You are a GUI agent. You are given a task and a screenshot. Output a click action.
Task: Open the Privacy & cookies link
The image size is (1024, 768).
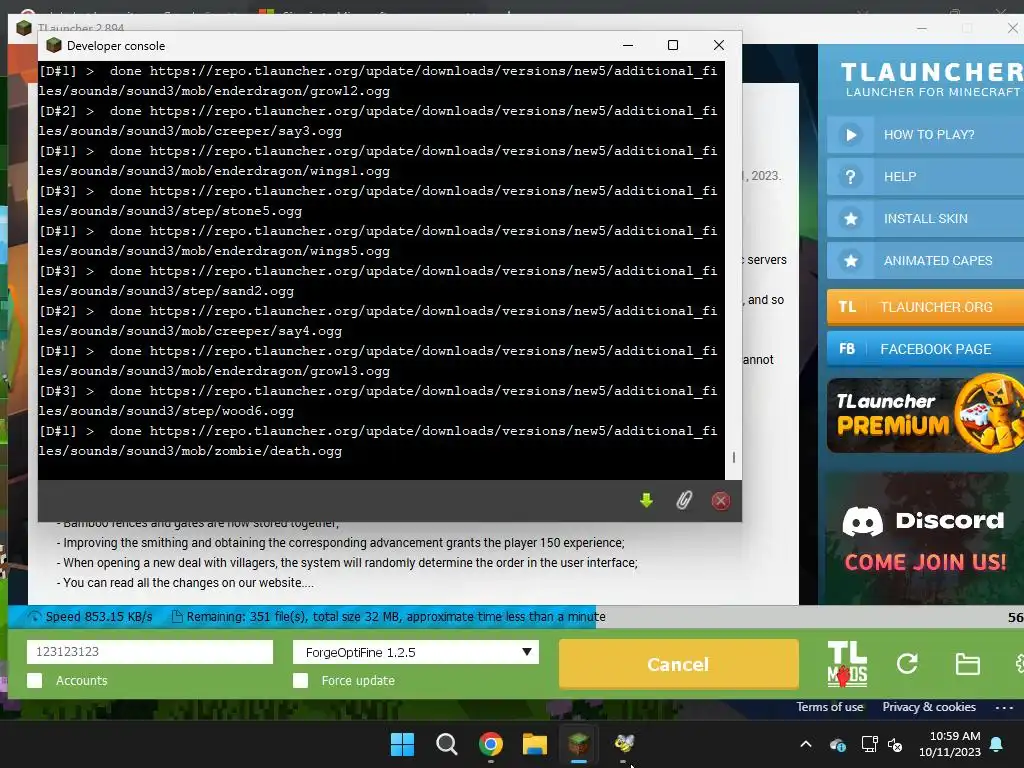click(929, 707)
